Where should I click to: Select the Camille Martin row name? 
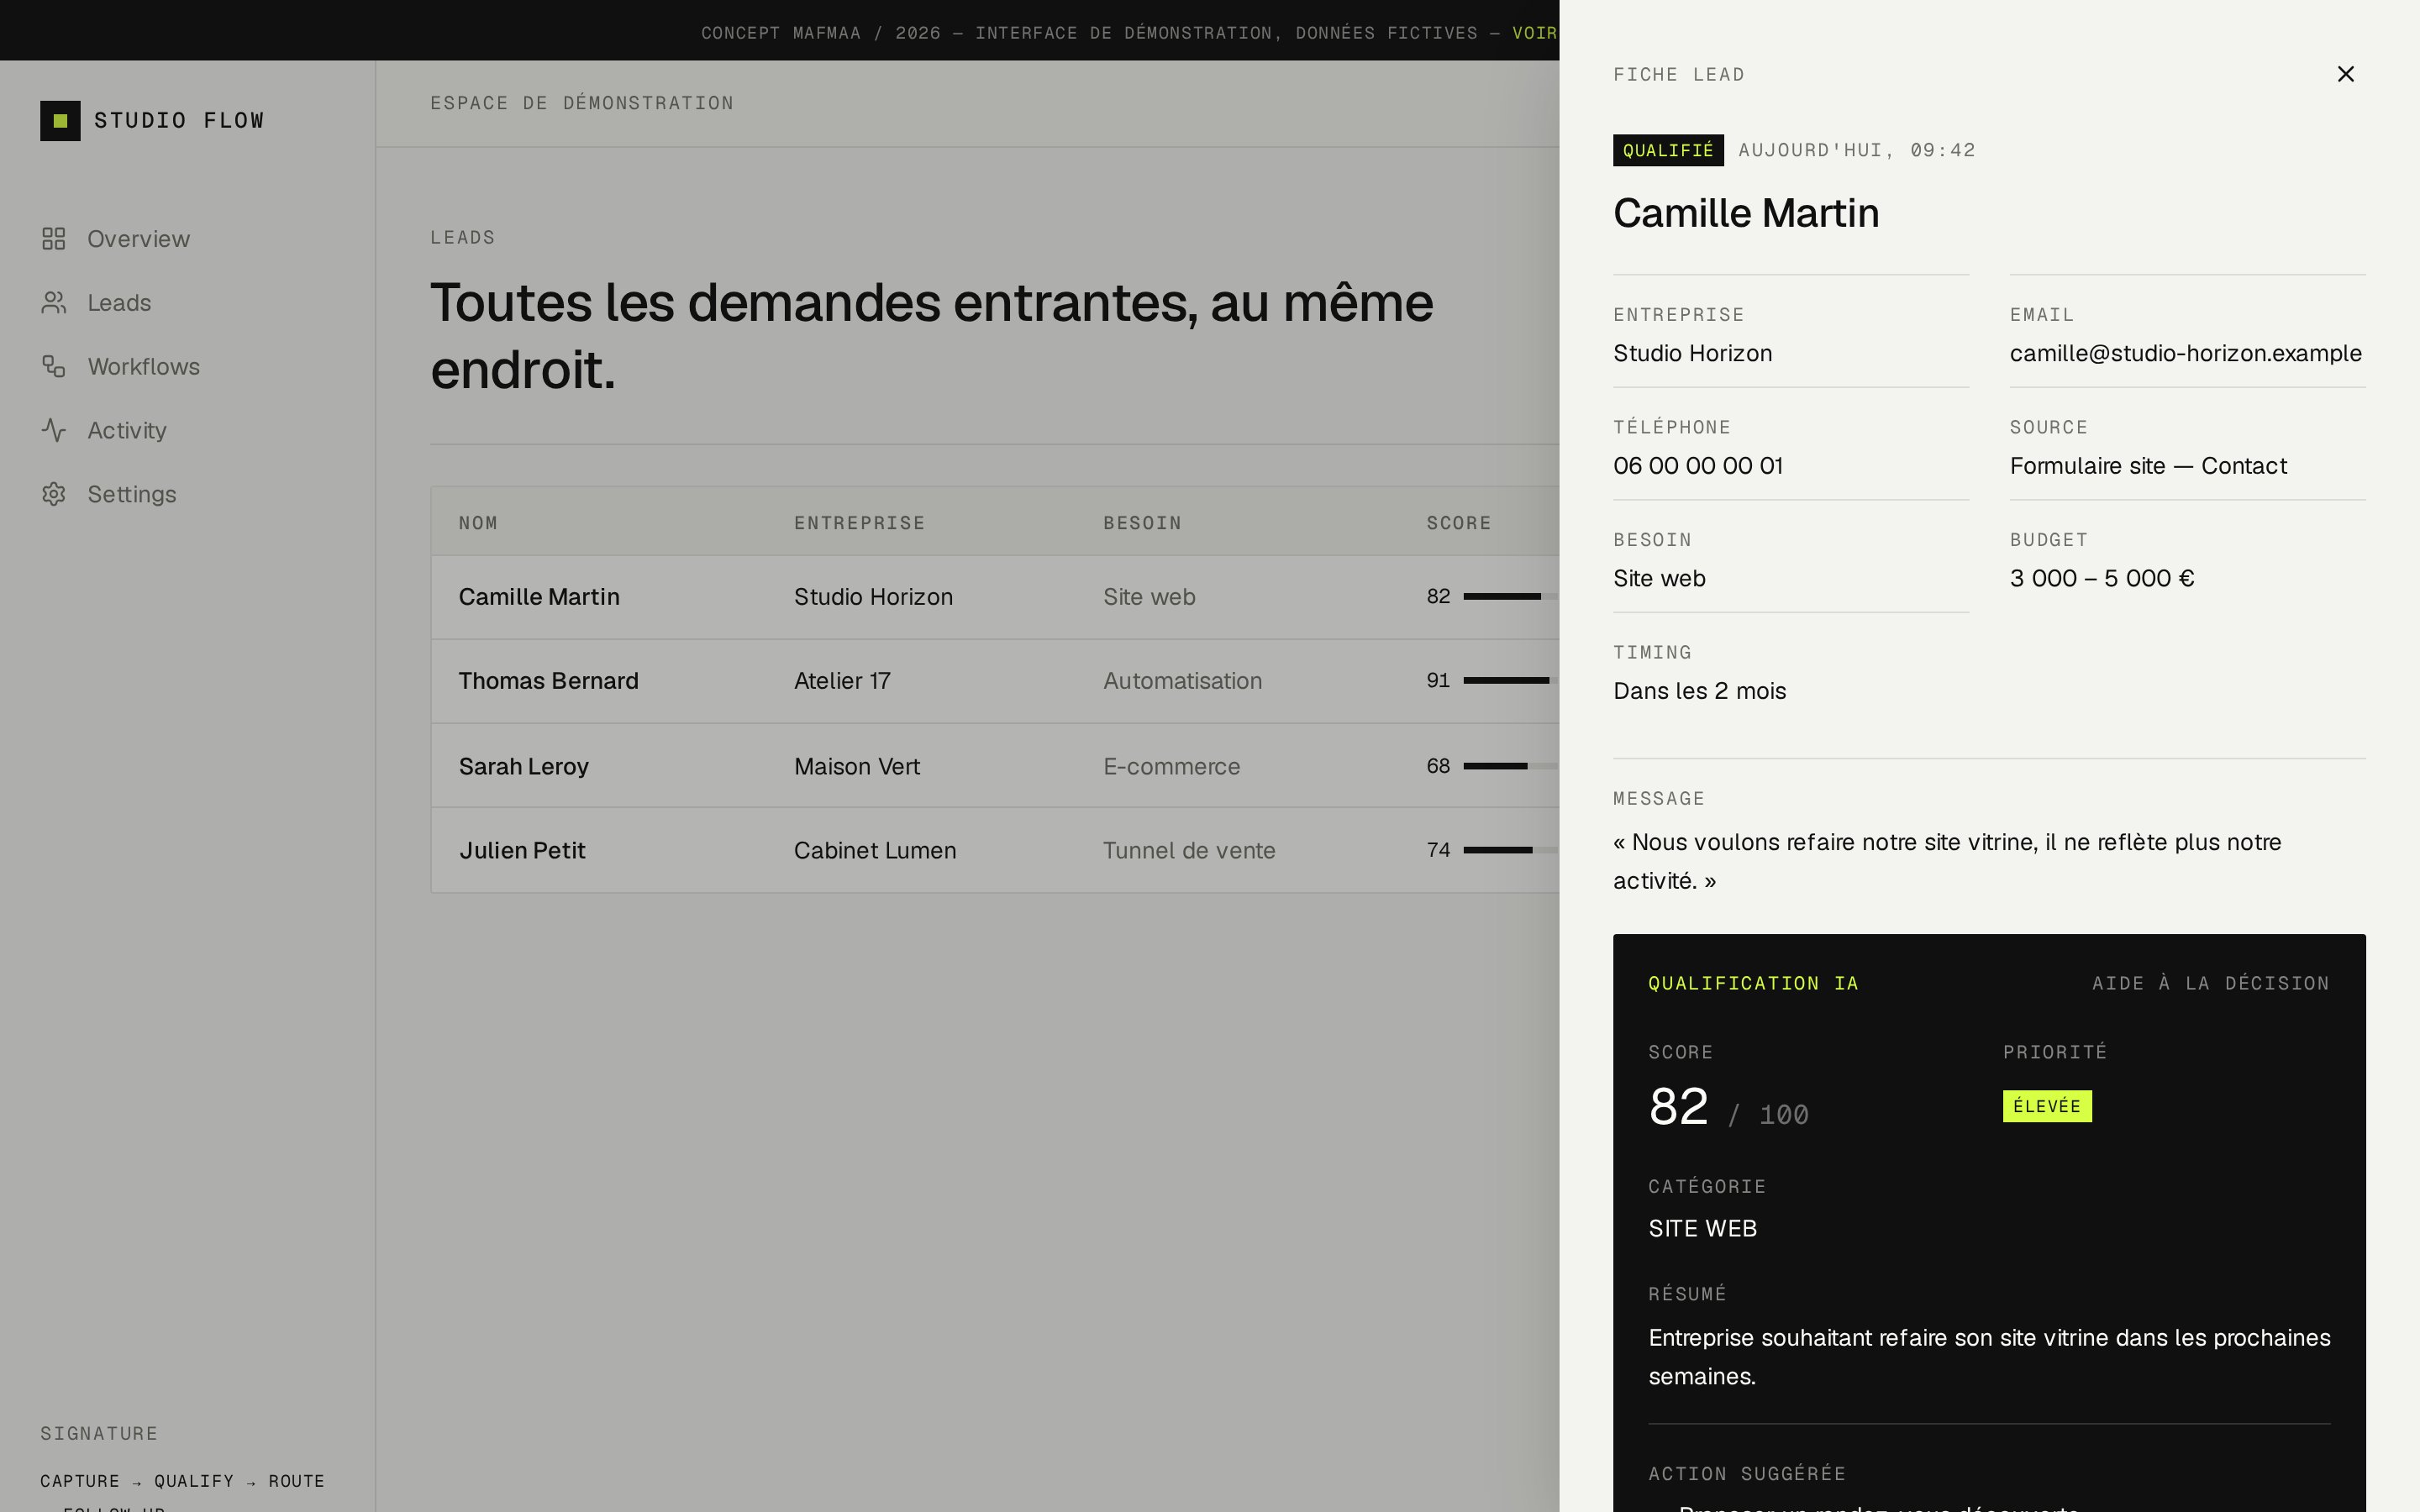(x=539, y=597)
